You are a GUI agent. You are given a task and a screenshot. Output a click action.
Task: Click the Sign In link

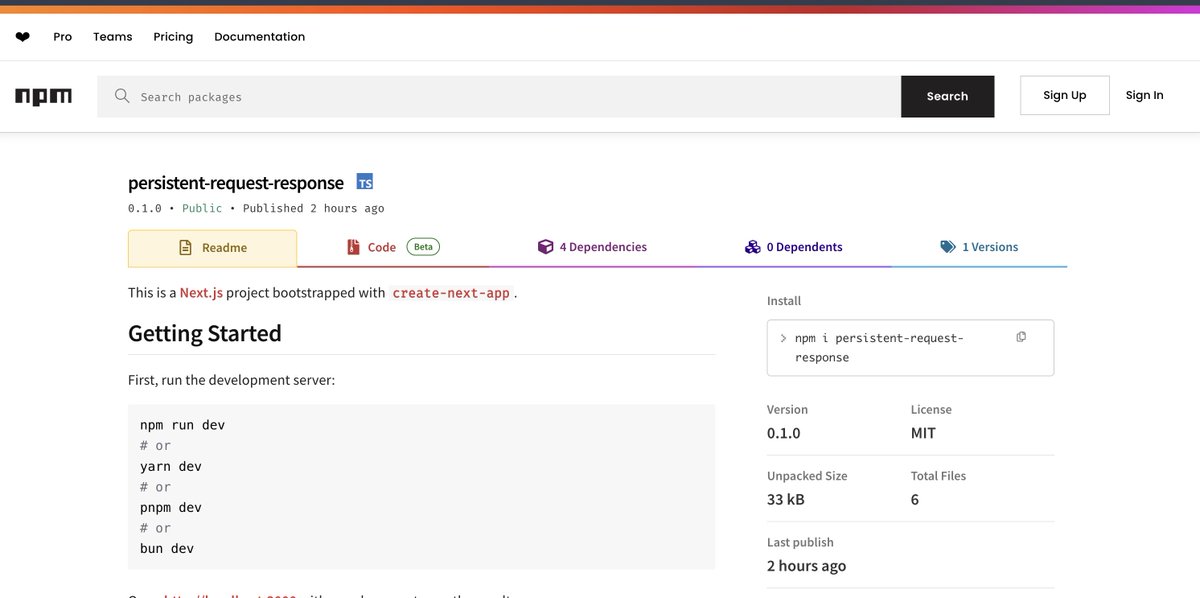(1144, 95)
